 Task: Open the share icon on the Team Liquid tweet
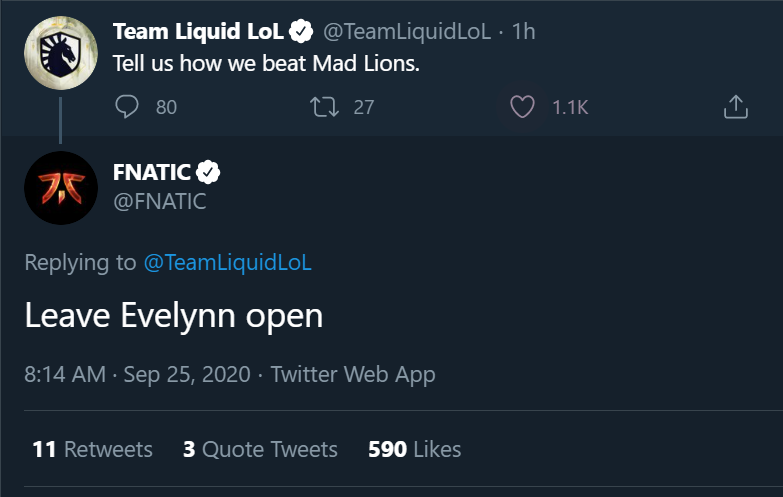pos(736,107)
